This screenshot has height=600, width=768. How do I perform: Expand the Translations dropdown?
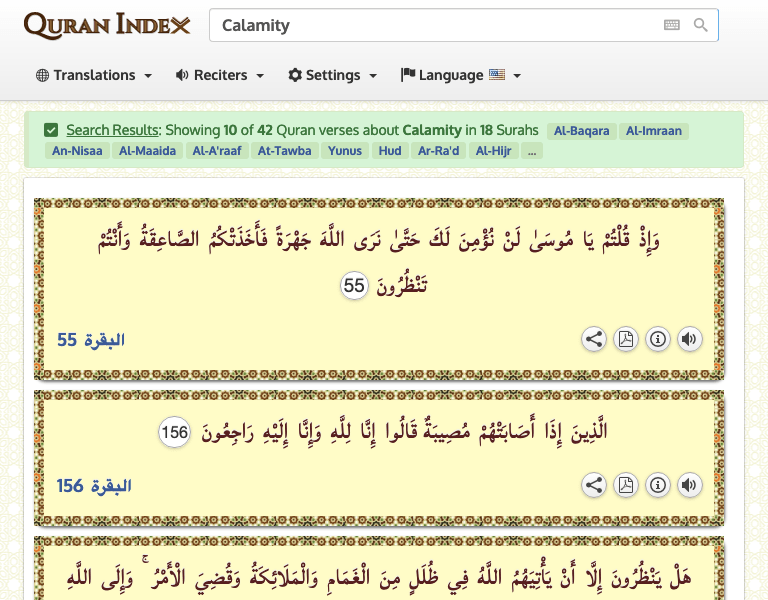click(94, 75)
